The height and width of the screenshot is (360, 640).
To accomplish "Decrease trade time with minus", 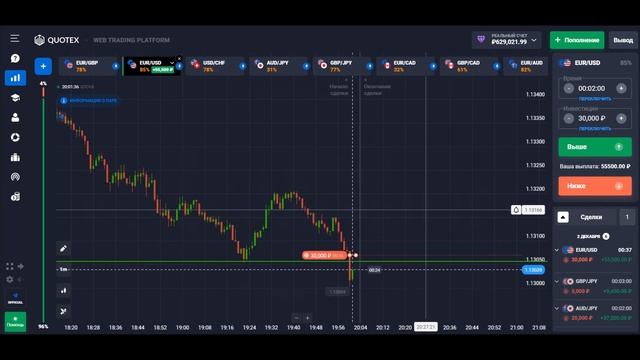I will pos(569,88).
